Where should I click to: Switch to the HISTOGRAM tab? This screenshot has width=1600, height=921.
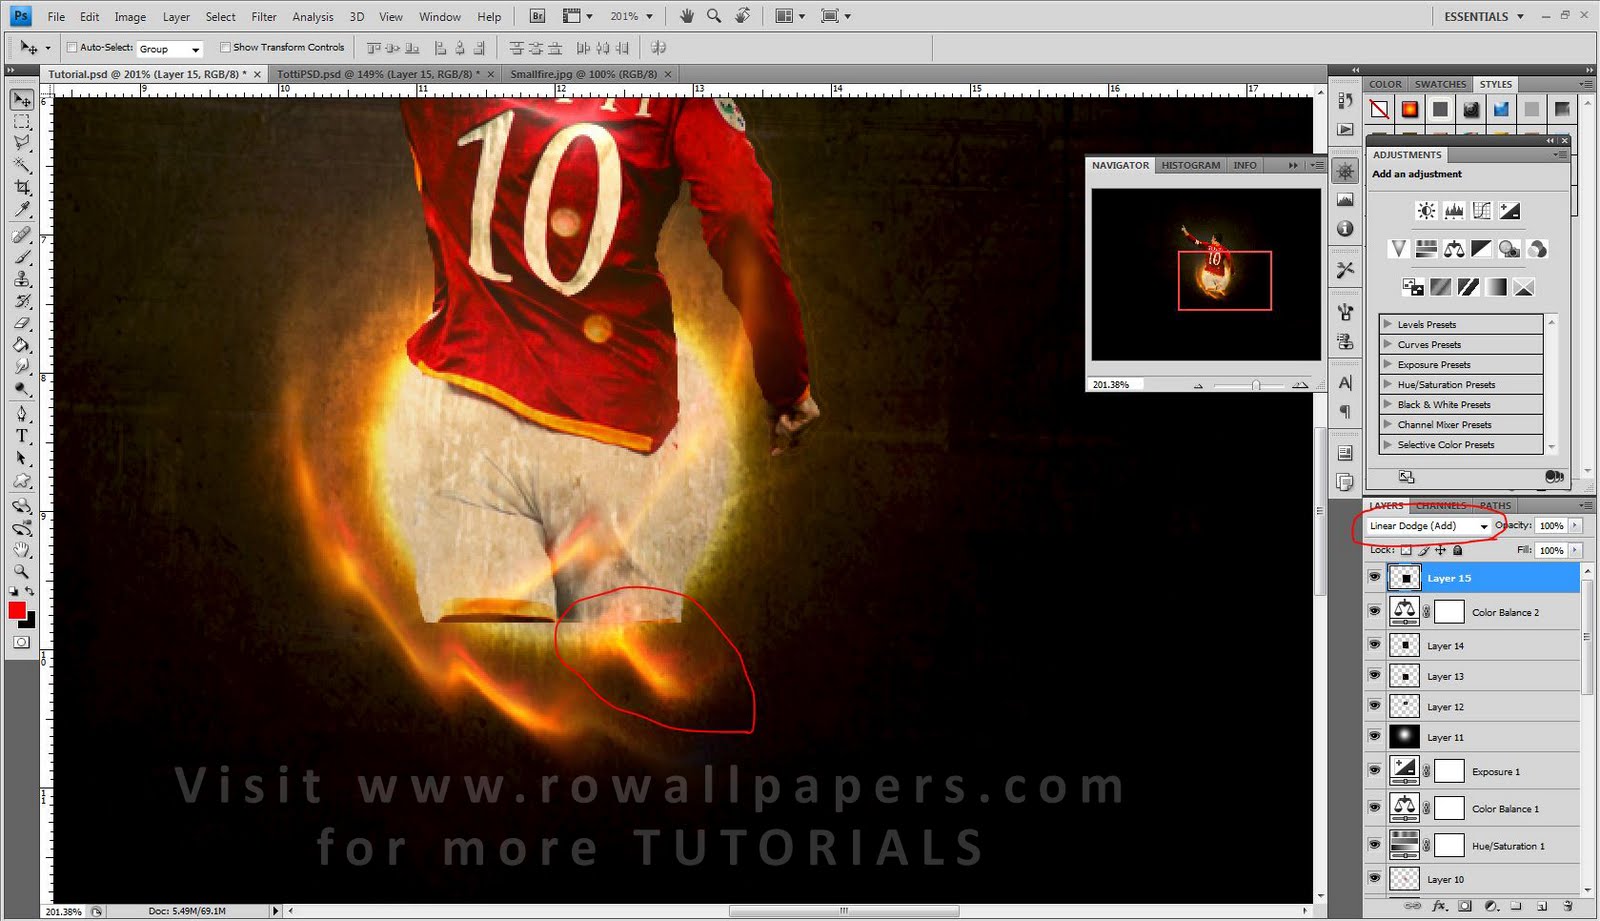point(1190,165)
